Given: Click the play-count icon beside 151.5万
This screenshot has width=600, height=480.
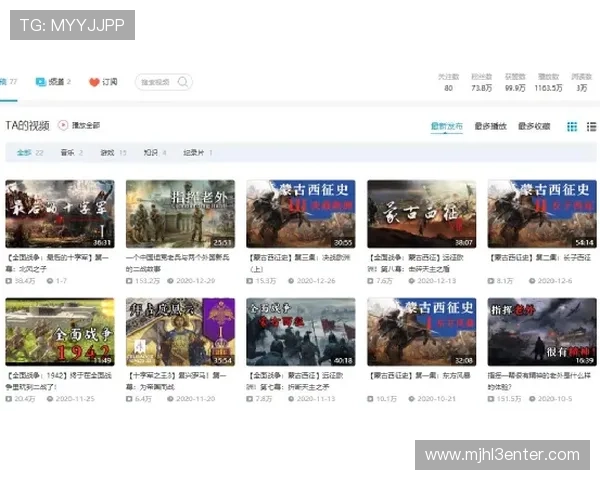Looking at the screenshot, I should coord(491,399).
